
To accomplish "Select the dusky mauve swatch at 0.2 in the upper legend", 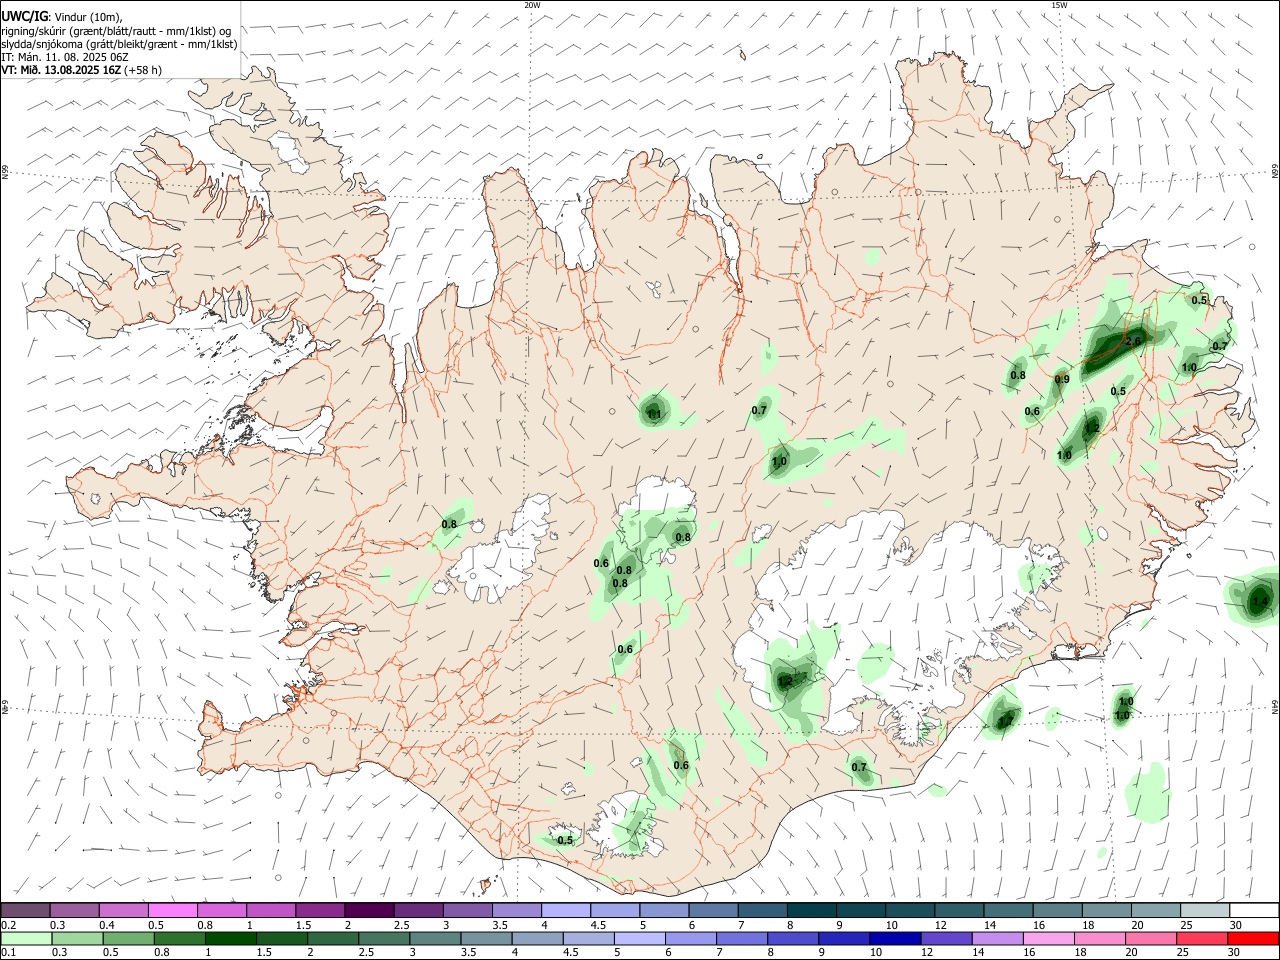I will pos(25,910).
